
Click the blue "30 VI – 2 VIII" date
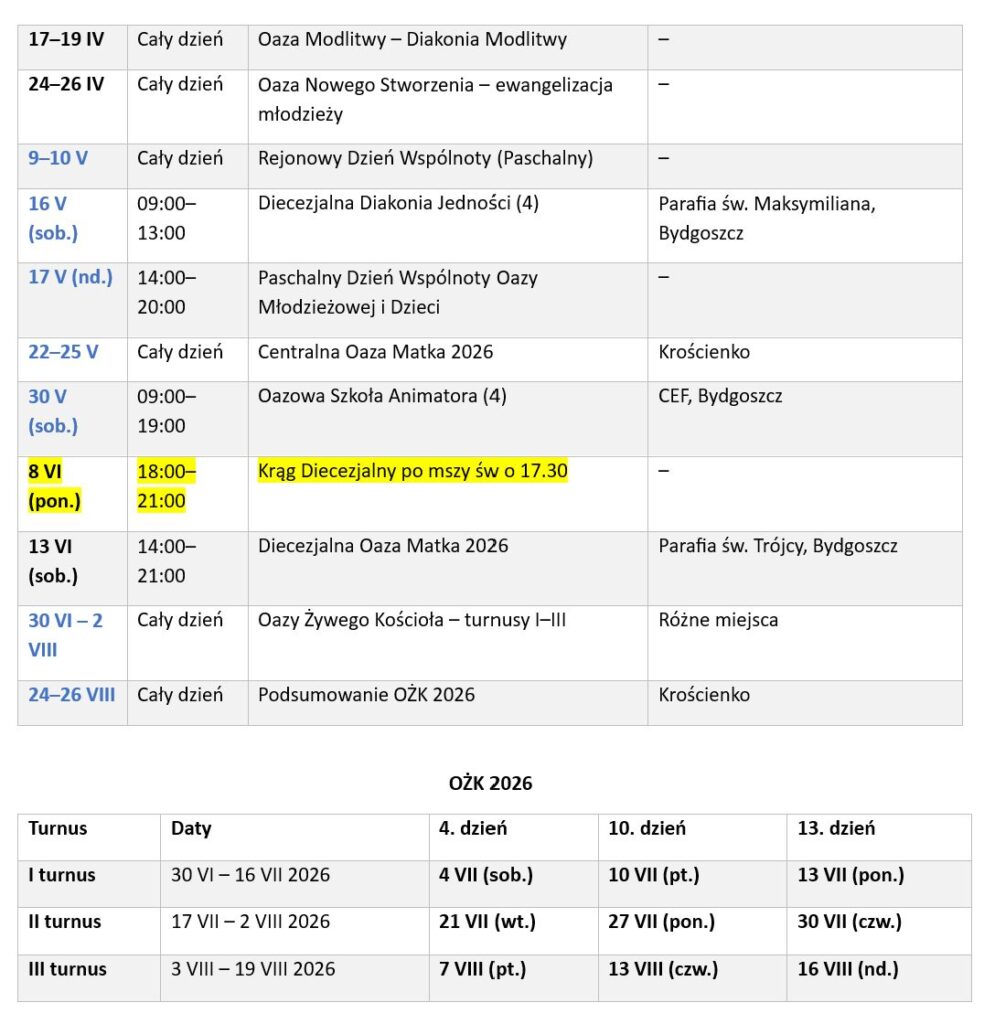65,634
